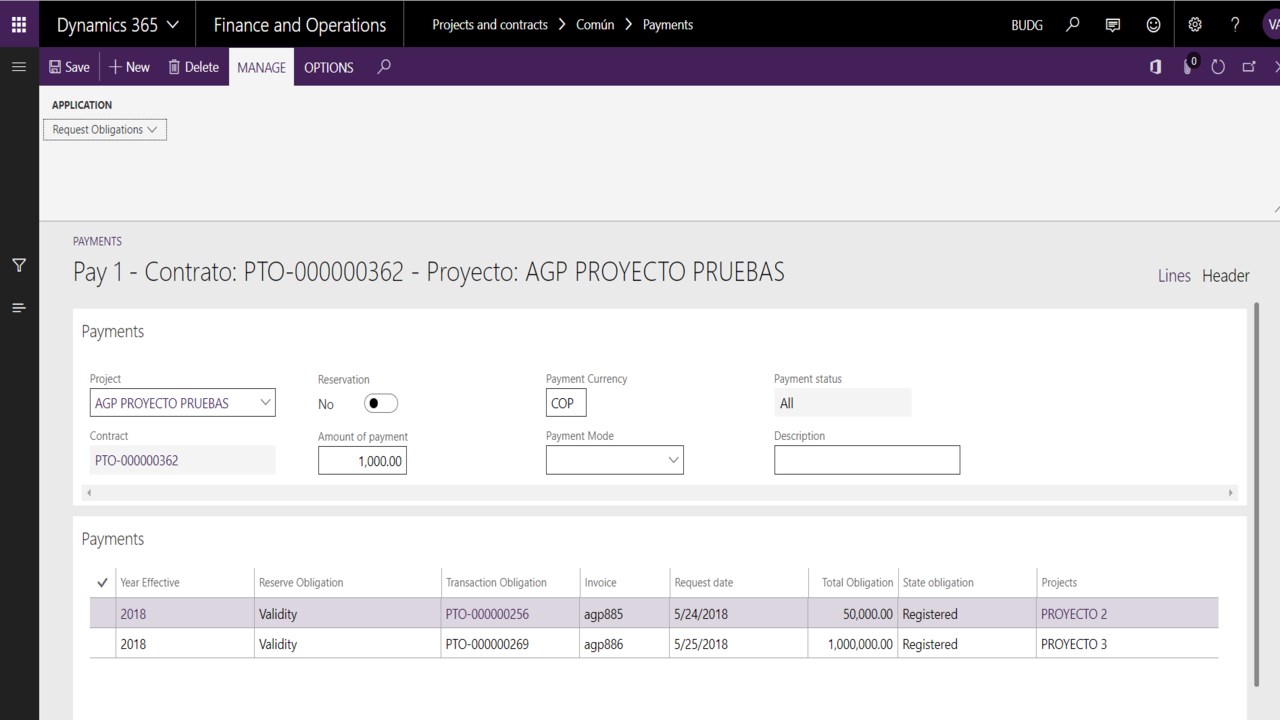Image resolution: width=1280 pixels, height=720 pixels.
Task: Open the Dynamics 365 dropdown menu
Action: pyautogui.click(x=118, y=24)
